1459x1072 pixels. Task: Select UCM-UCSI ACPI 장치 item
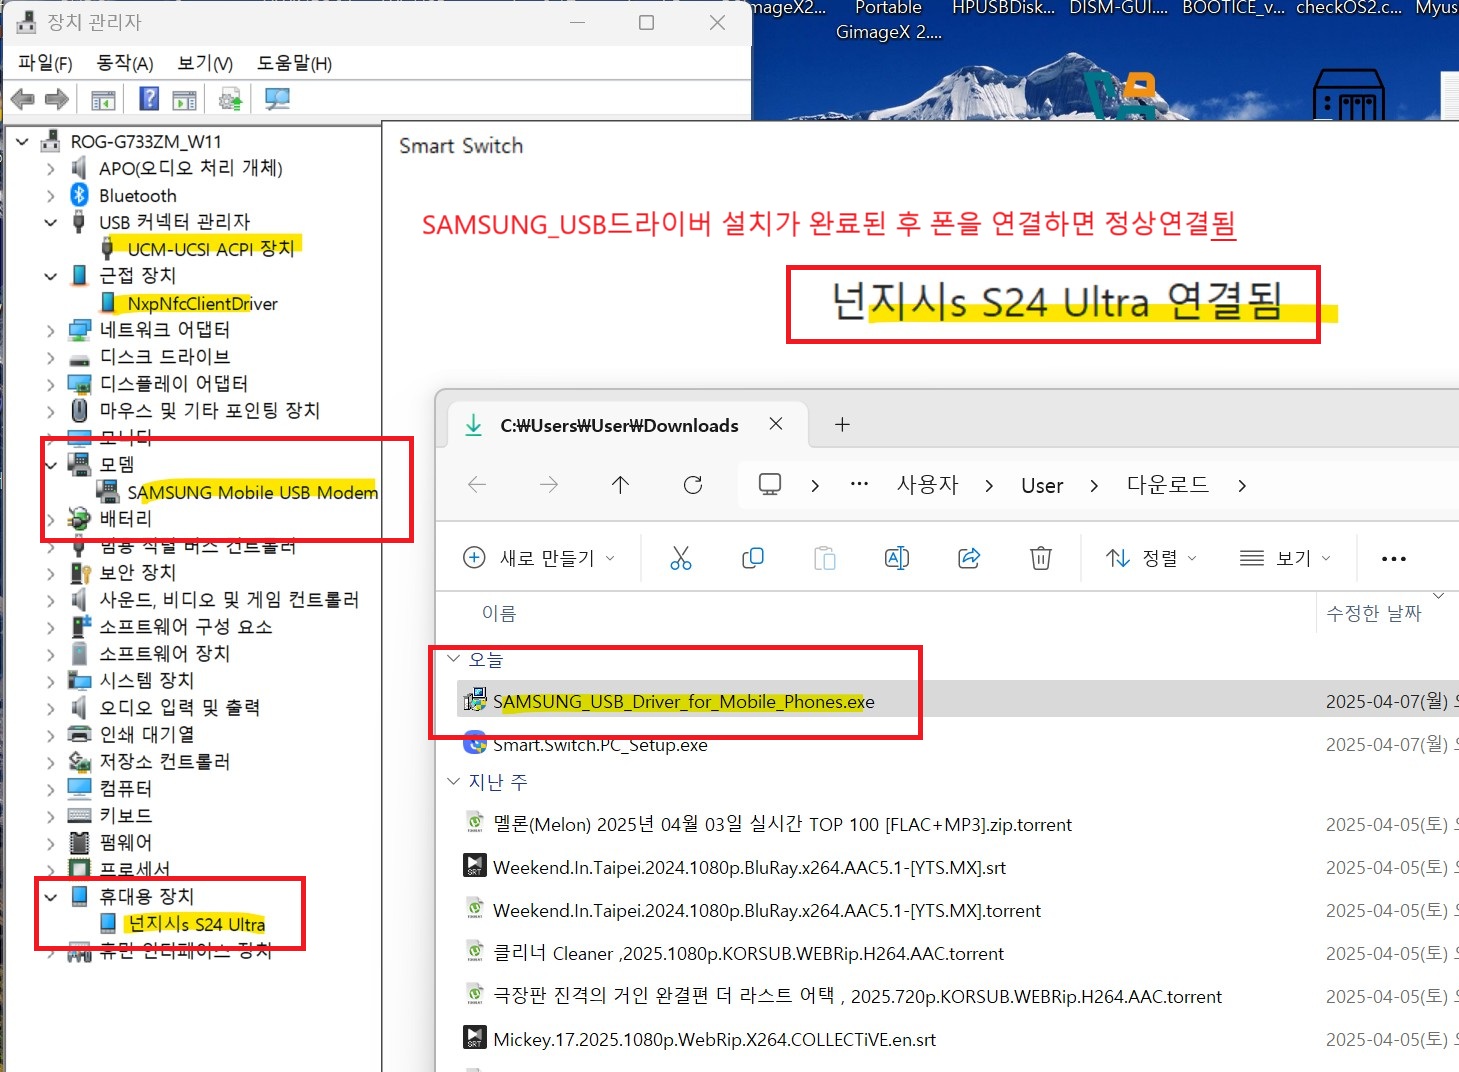click(211, 249)
